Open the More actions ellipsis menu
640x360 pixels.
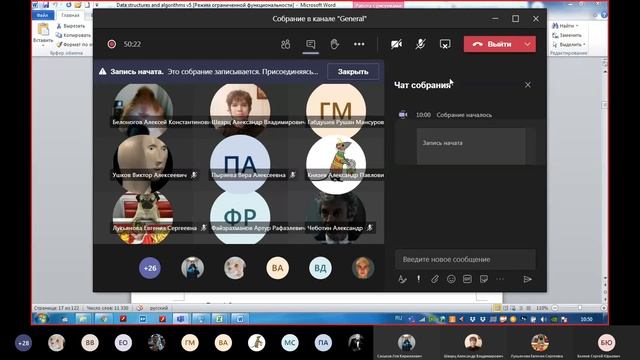click(359, 44)
